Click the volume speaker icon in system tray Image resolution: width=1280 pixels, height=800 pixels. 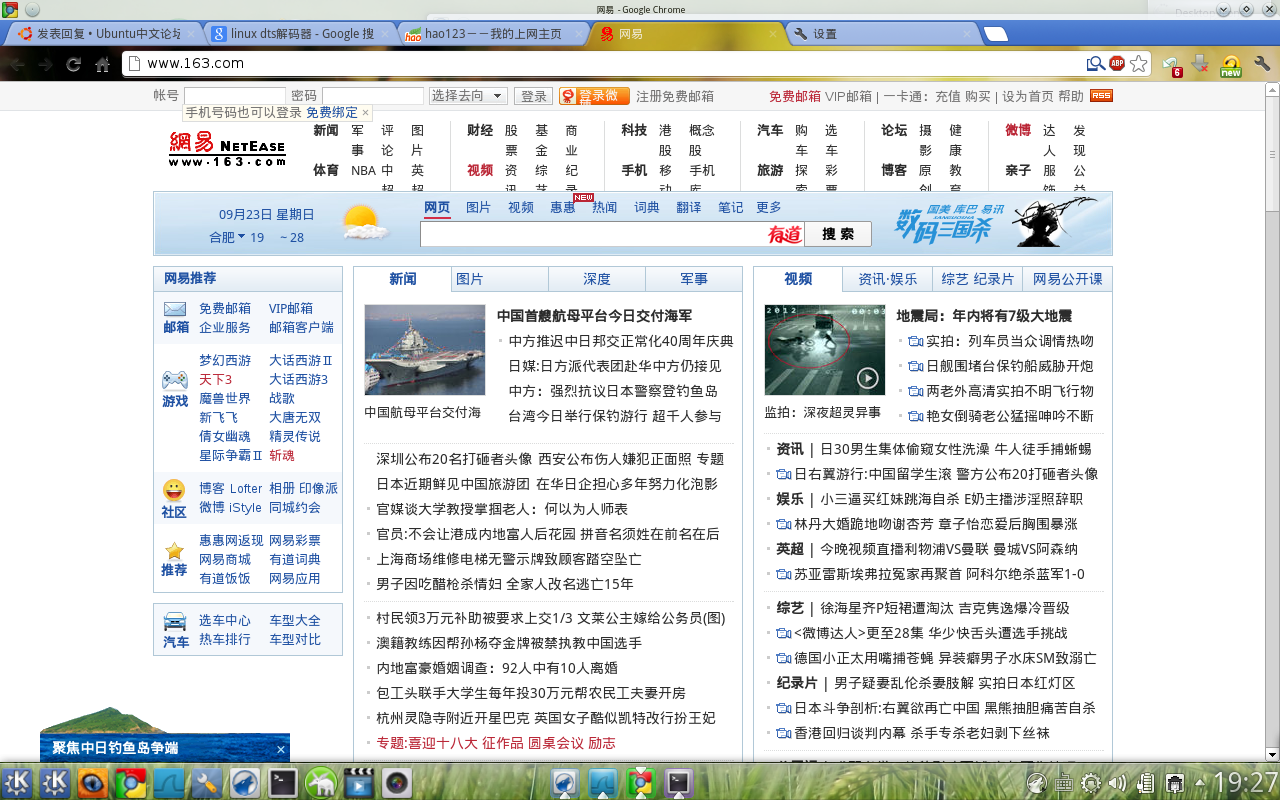[1117, 783]
